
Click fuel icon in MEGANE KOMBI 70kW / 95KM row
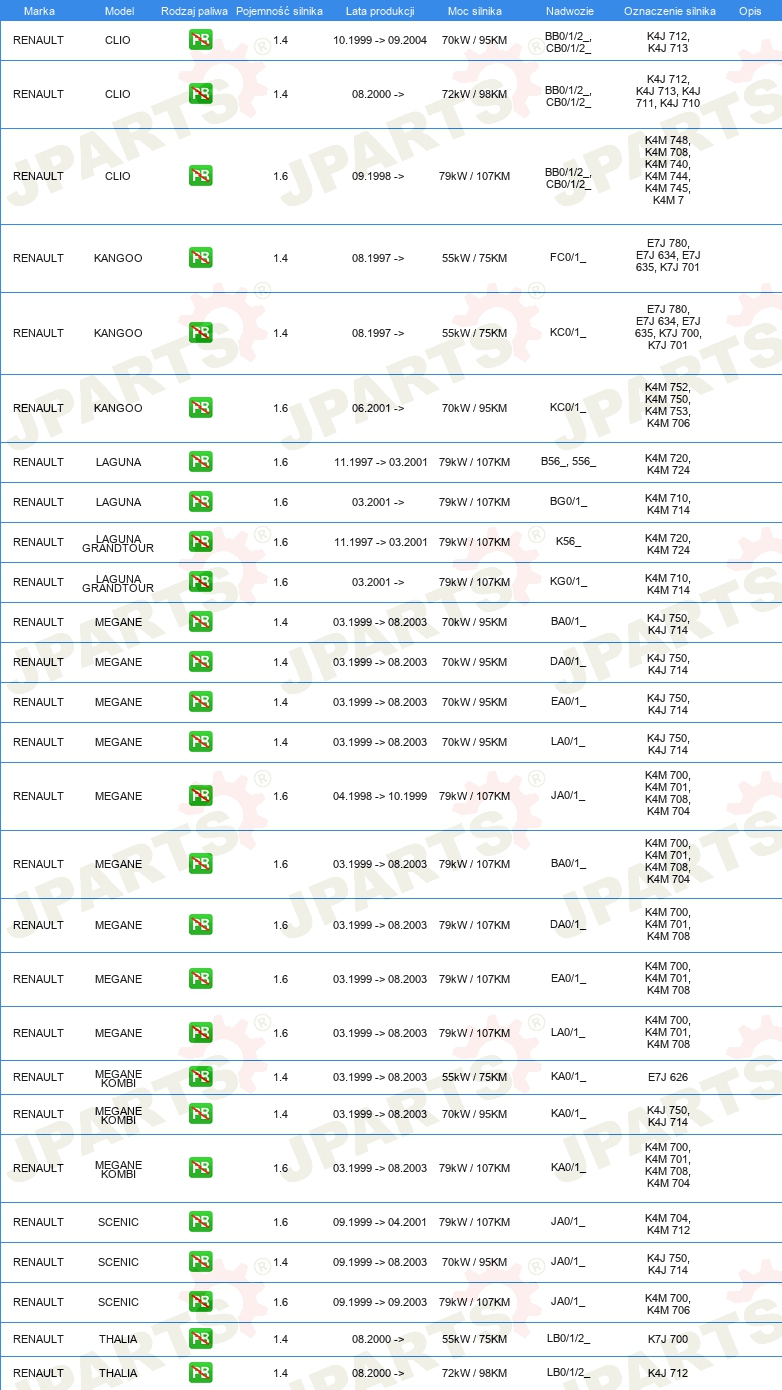[x=200, y=1114]
